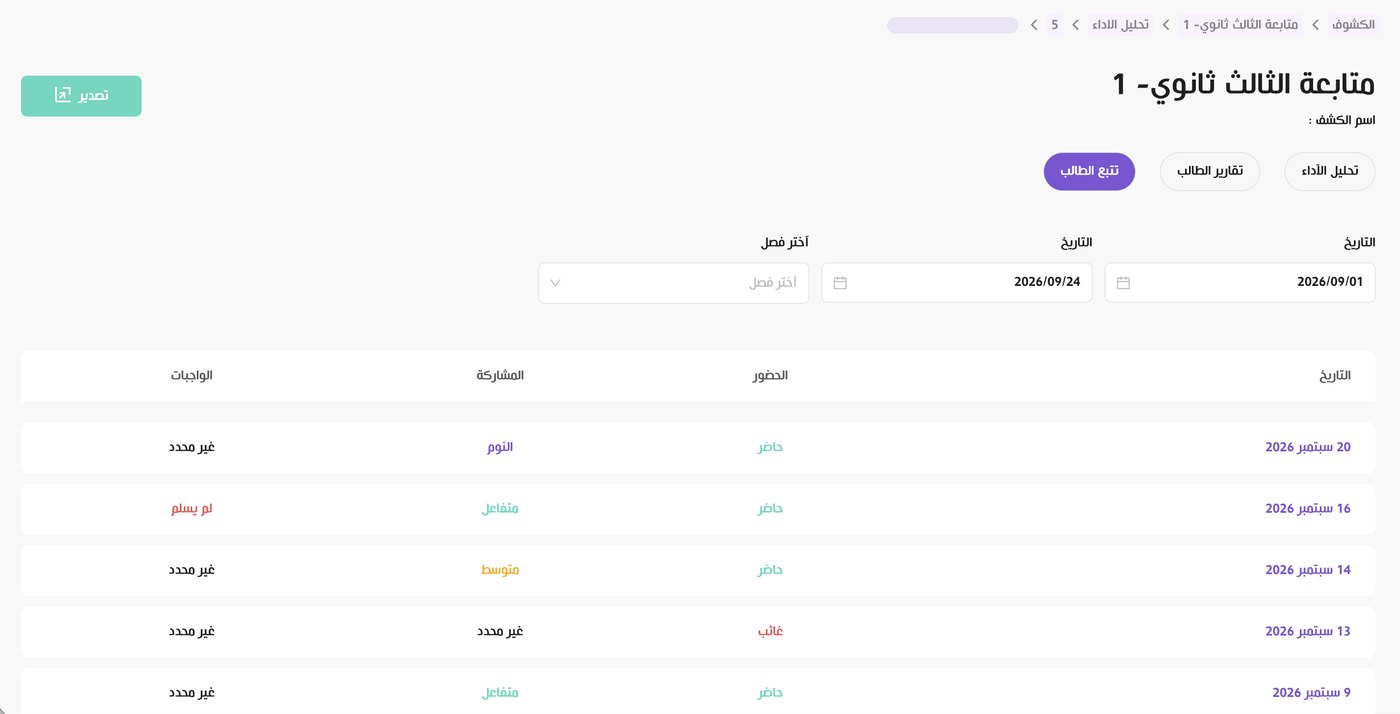
Task: Click the large page title متابعة الثالث ثانوي- 1
Action: tap(1244, 84)
